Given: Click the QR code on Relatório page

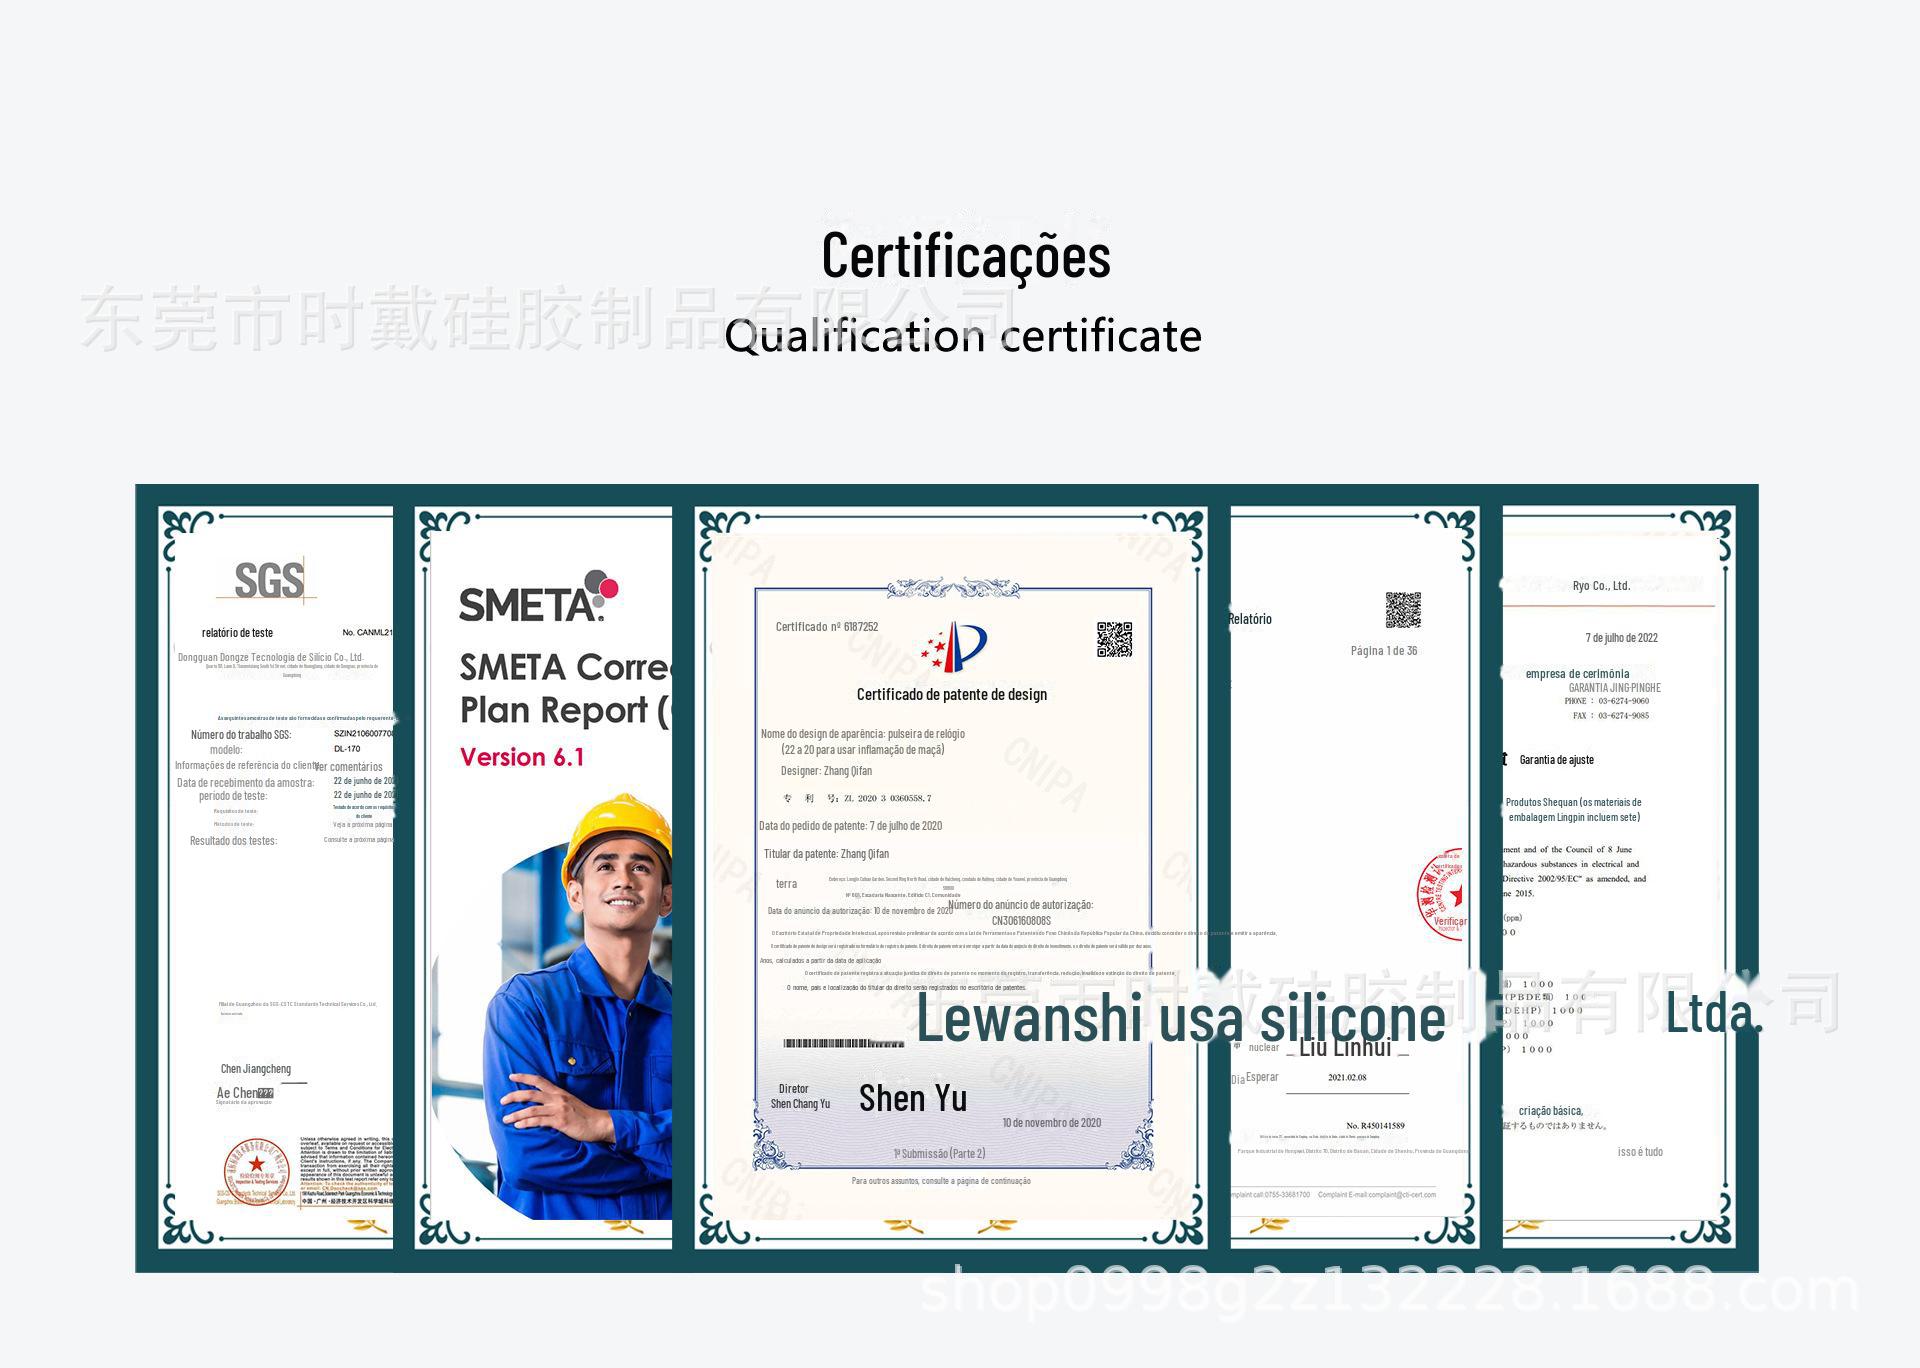Looking at the screenshot, I should [x=1402, y=610].
